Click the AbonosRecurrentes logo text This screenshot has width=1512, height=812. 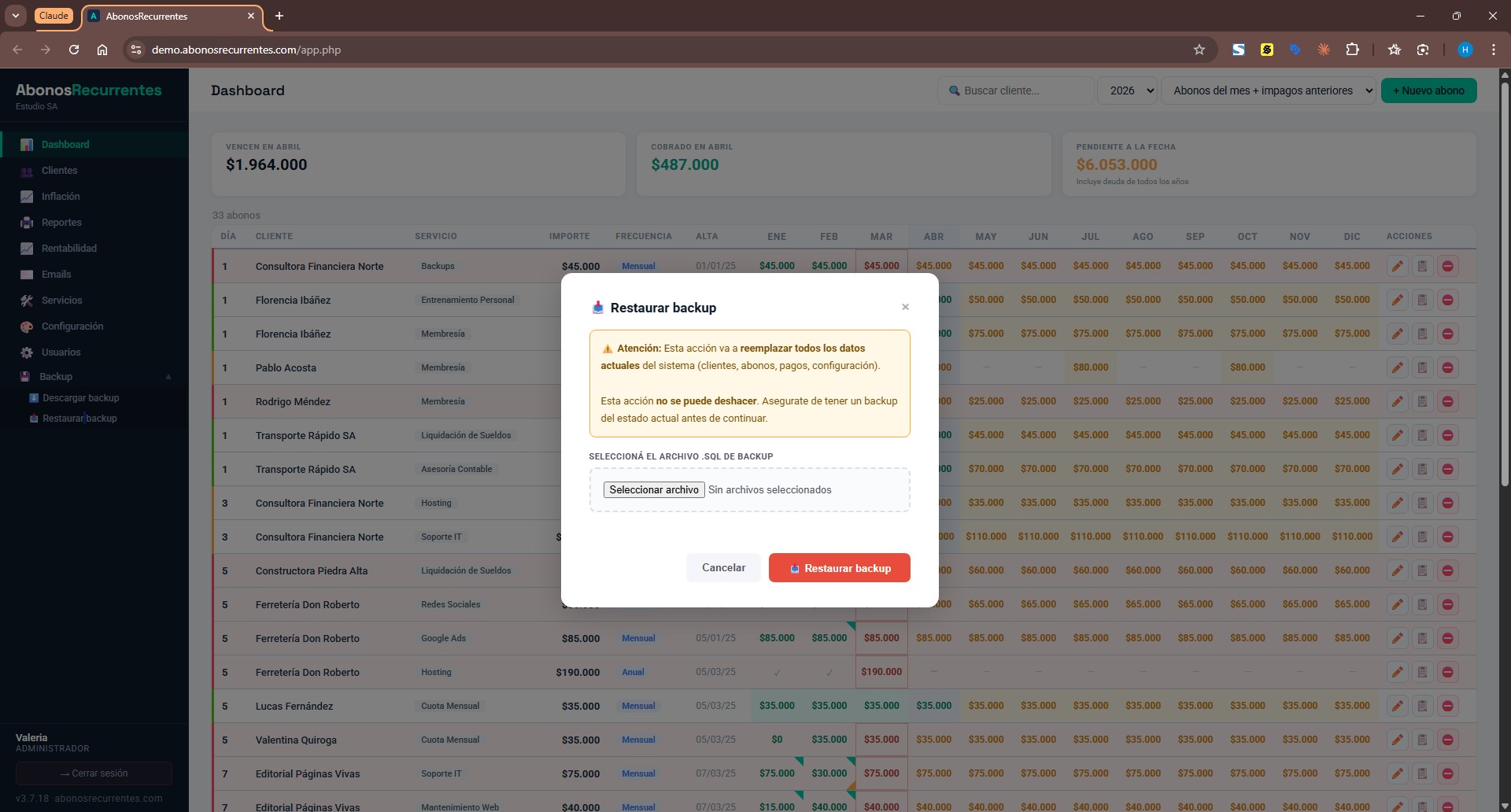[x=88, y=90]
